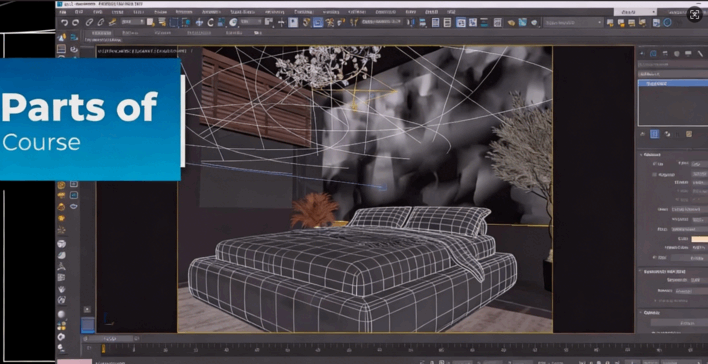Click the Rectangular Selection Region icon

[x=174, y=22]
